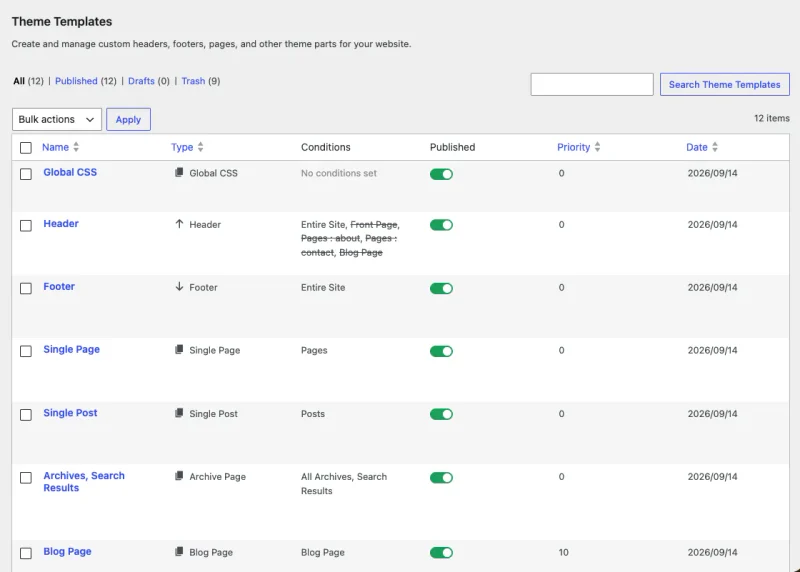800x572 pixels.
Task: Check the Single Page row checkbox
Action: coord(26,351)
